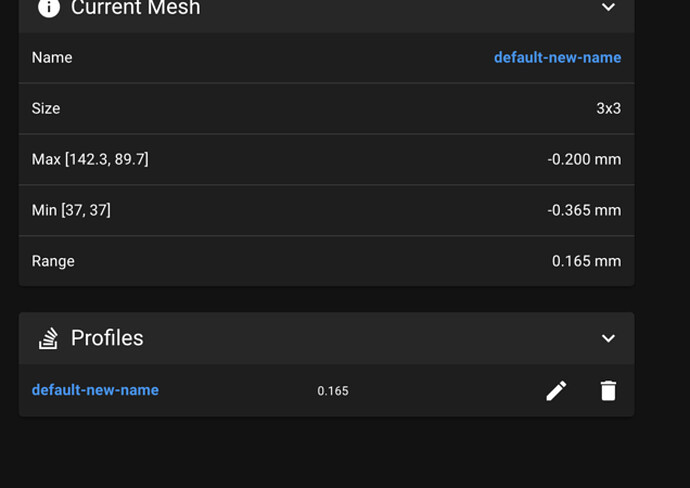Click the 3x3 size value
This screenshot has height=488, width=690.
point(609,108)
